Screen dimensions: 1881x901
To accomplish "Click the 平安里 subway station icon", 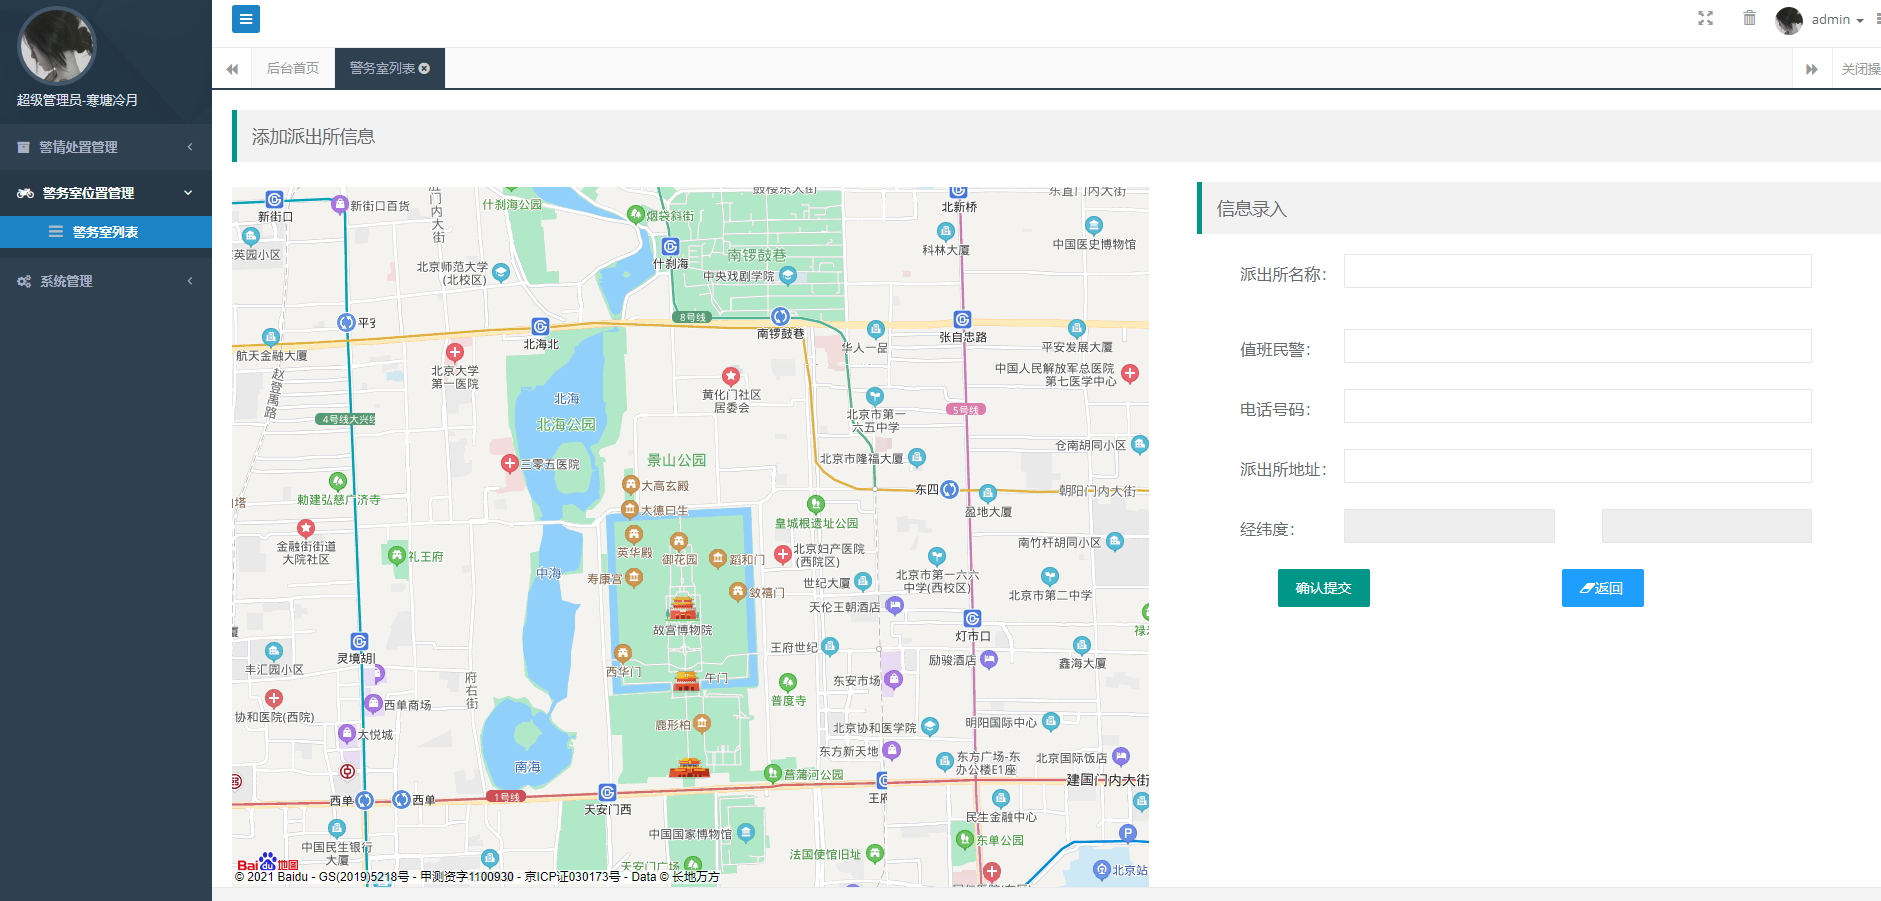I will (346, 322).
